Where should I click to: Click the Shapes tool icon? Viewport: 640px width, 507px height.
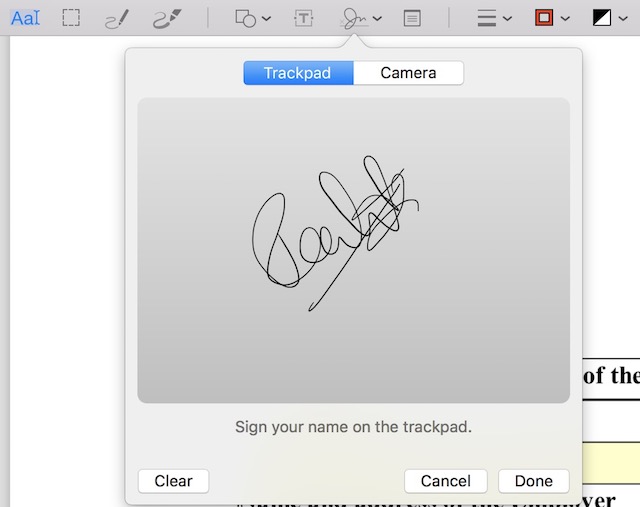(245, 18)
